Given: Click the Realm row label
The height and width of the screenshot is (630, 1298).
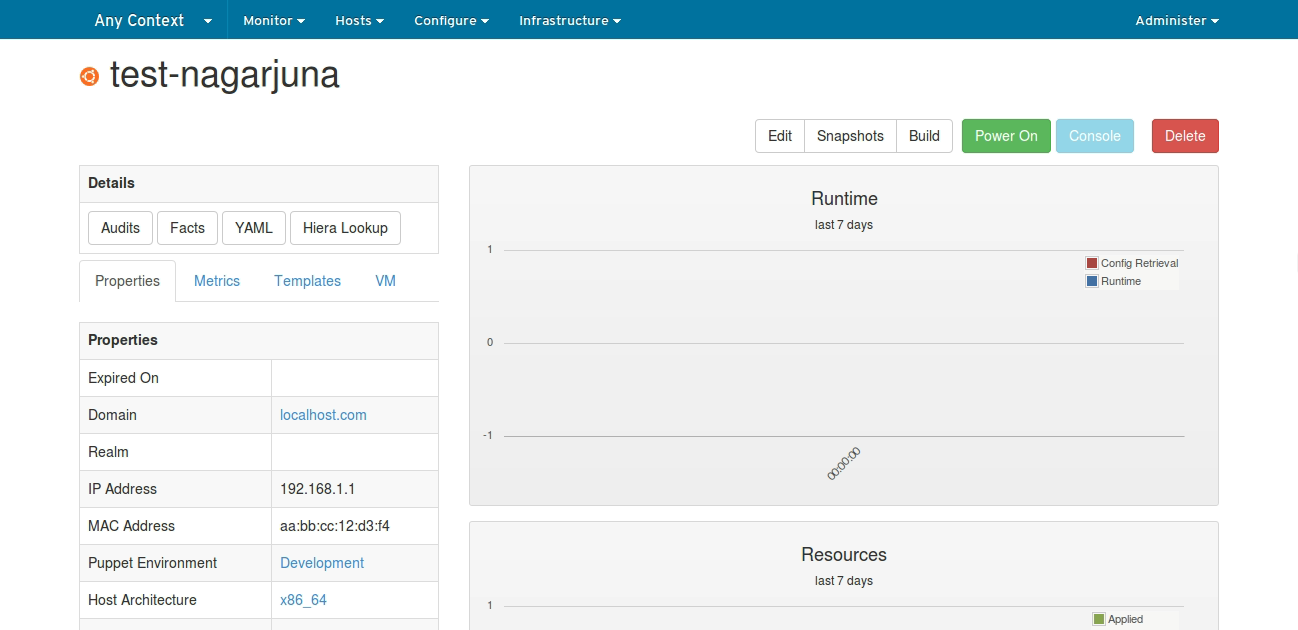Looking at the screenshot, I should 108,452.
